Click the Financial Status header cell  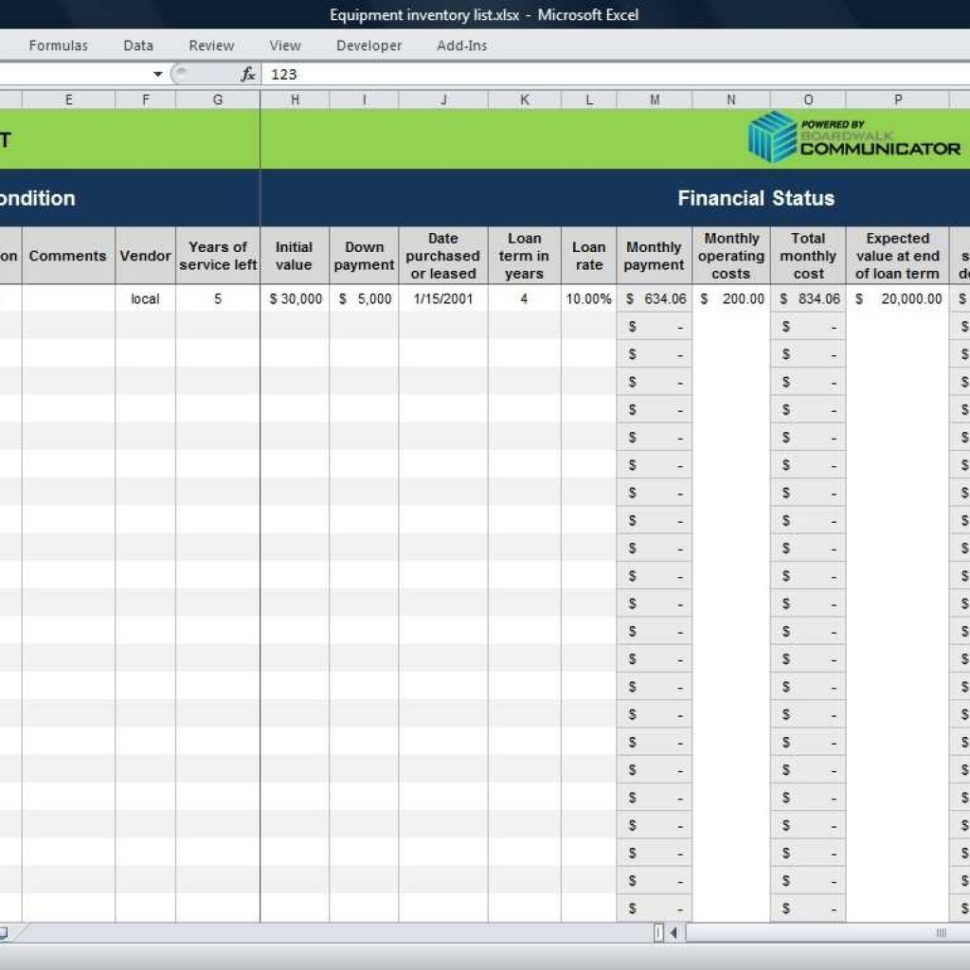(755, 198)
